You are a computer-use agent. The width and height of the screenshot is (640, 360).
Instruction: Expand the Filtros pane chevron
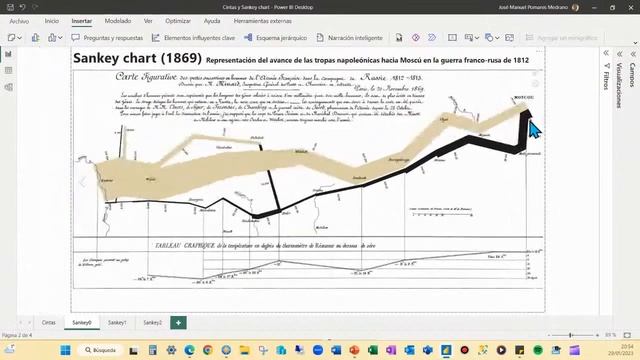606,53
